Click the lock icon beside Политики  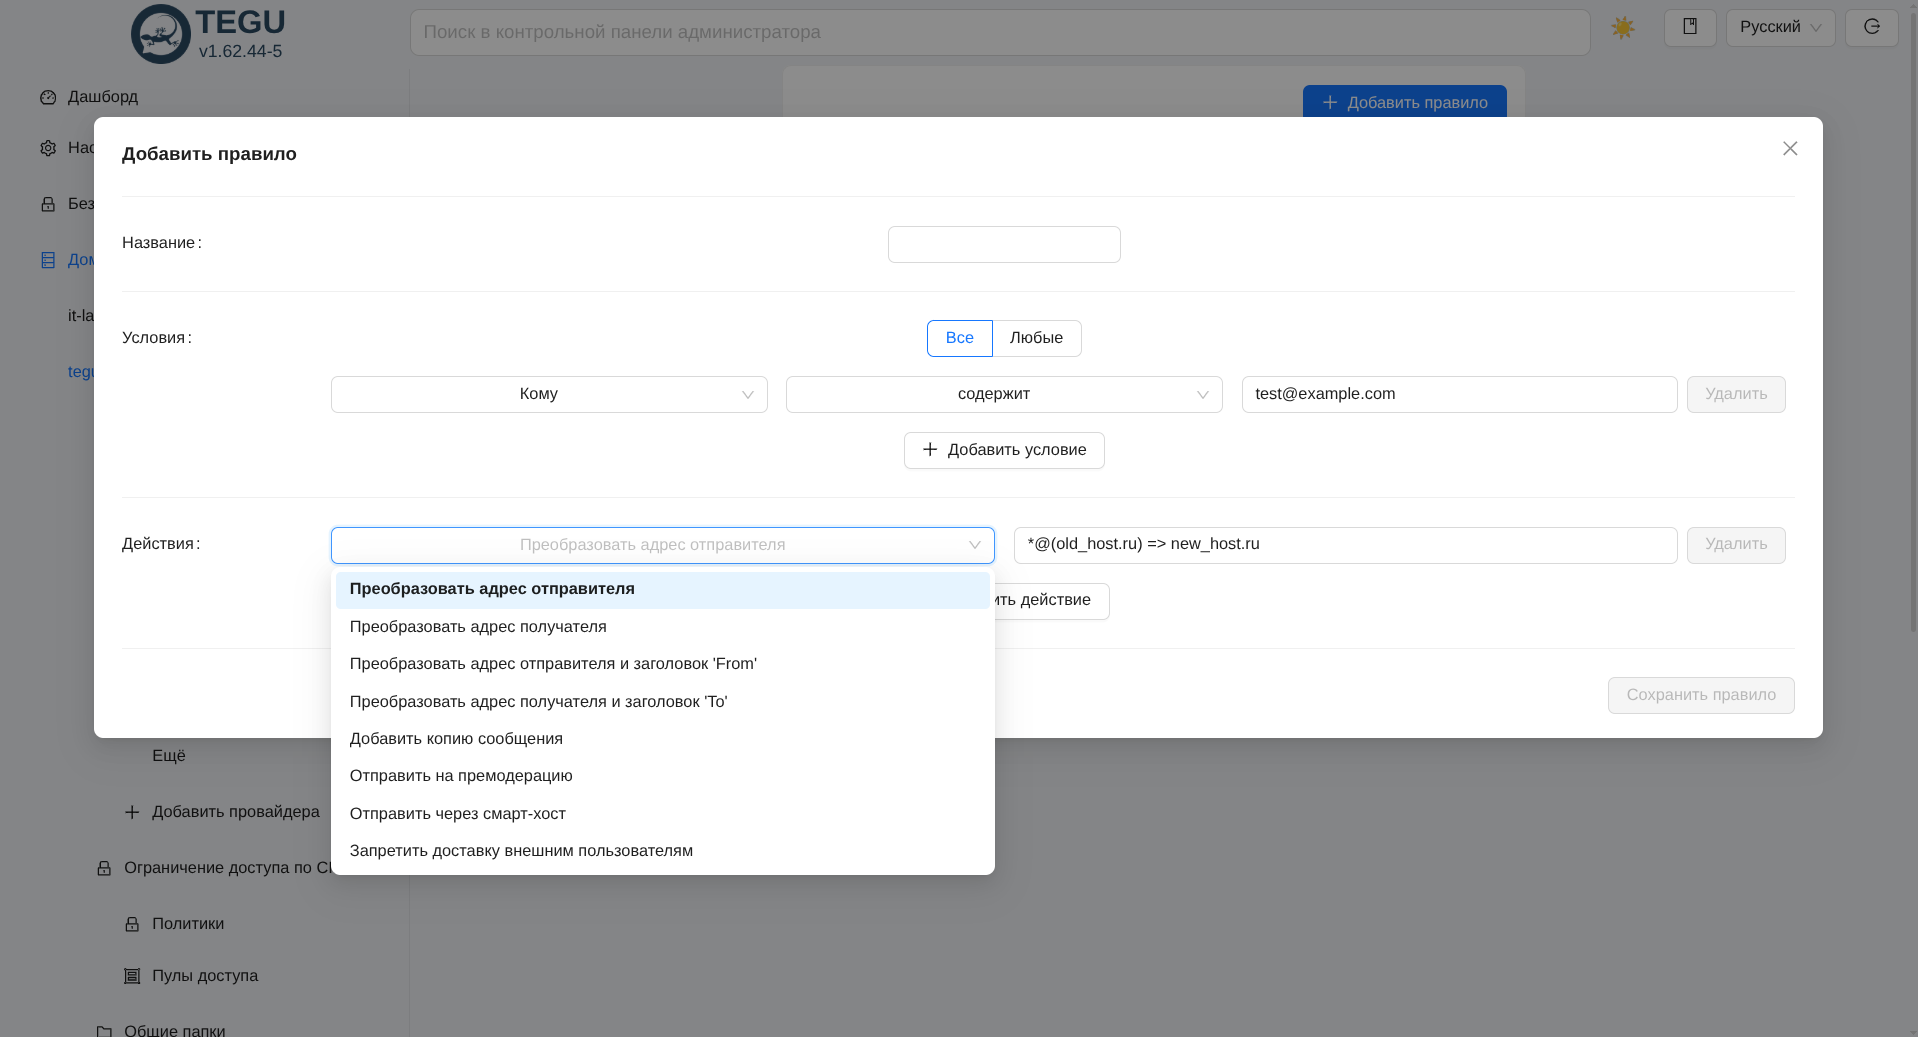point(132,924)
